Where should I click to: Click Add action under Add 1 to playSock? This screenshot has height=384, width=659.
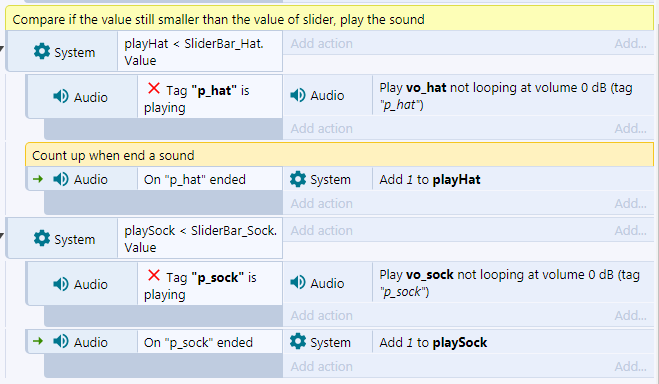click(322, 366)
